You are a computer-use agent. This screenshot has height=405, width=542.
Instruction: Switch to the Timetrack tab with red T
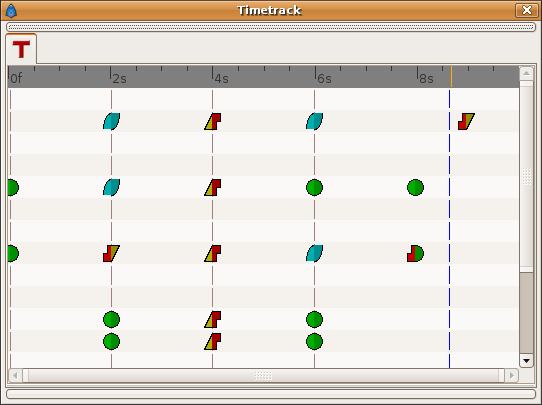(x=21, y=49)
